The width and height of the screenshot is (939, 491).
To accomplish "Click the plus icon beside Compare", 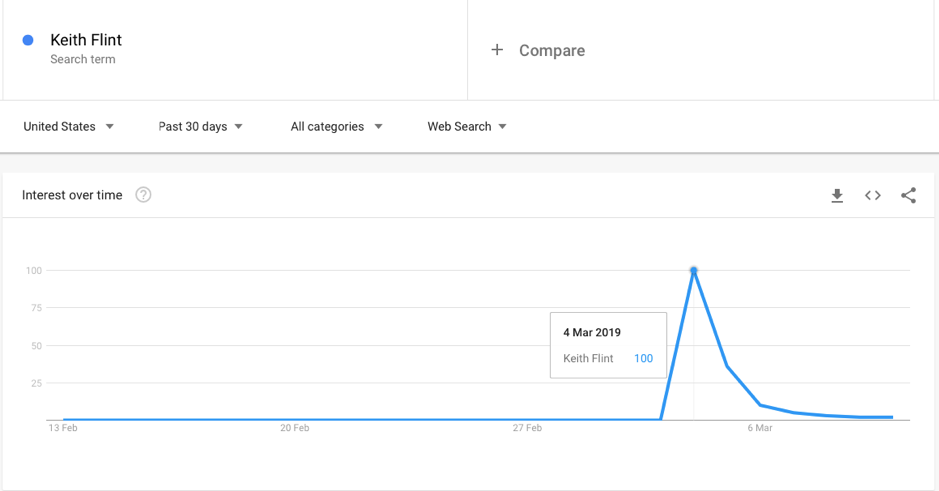I will click(497, 50).
